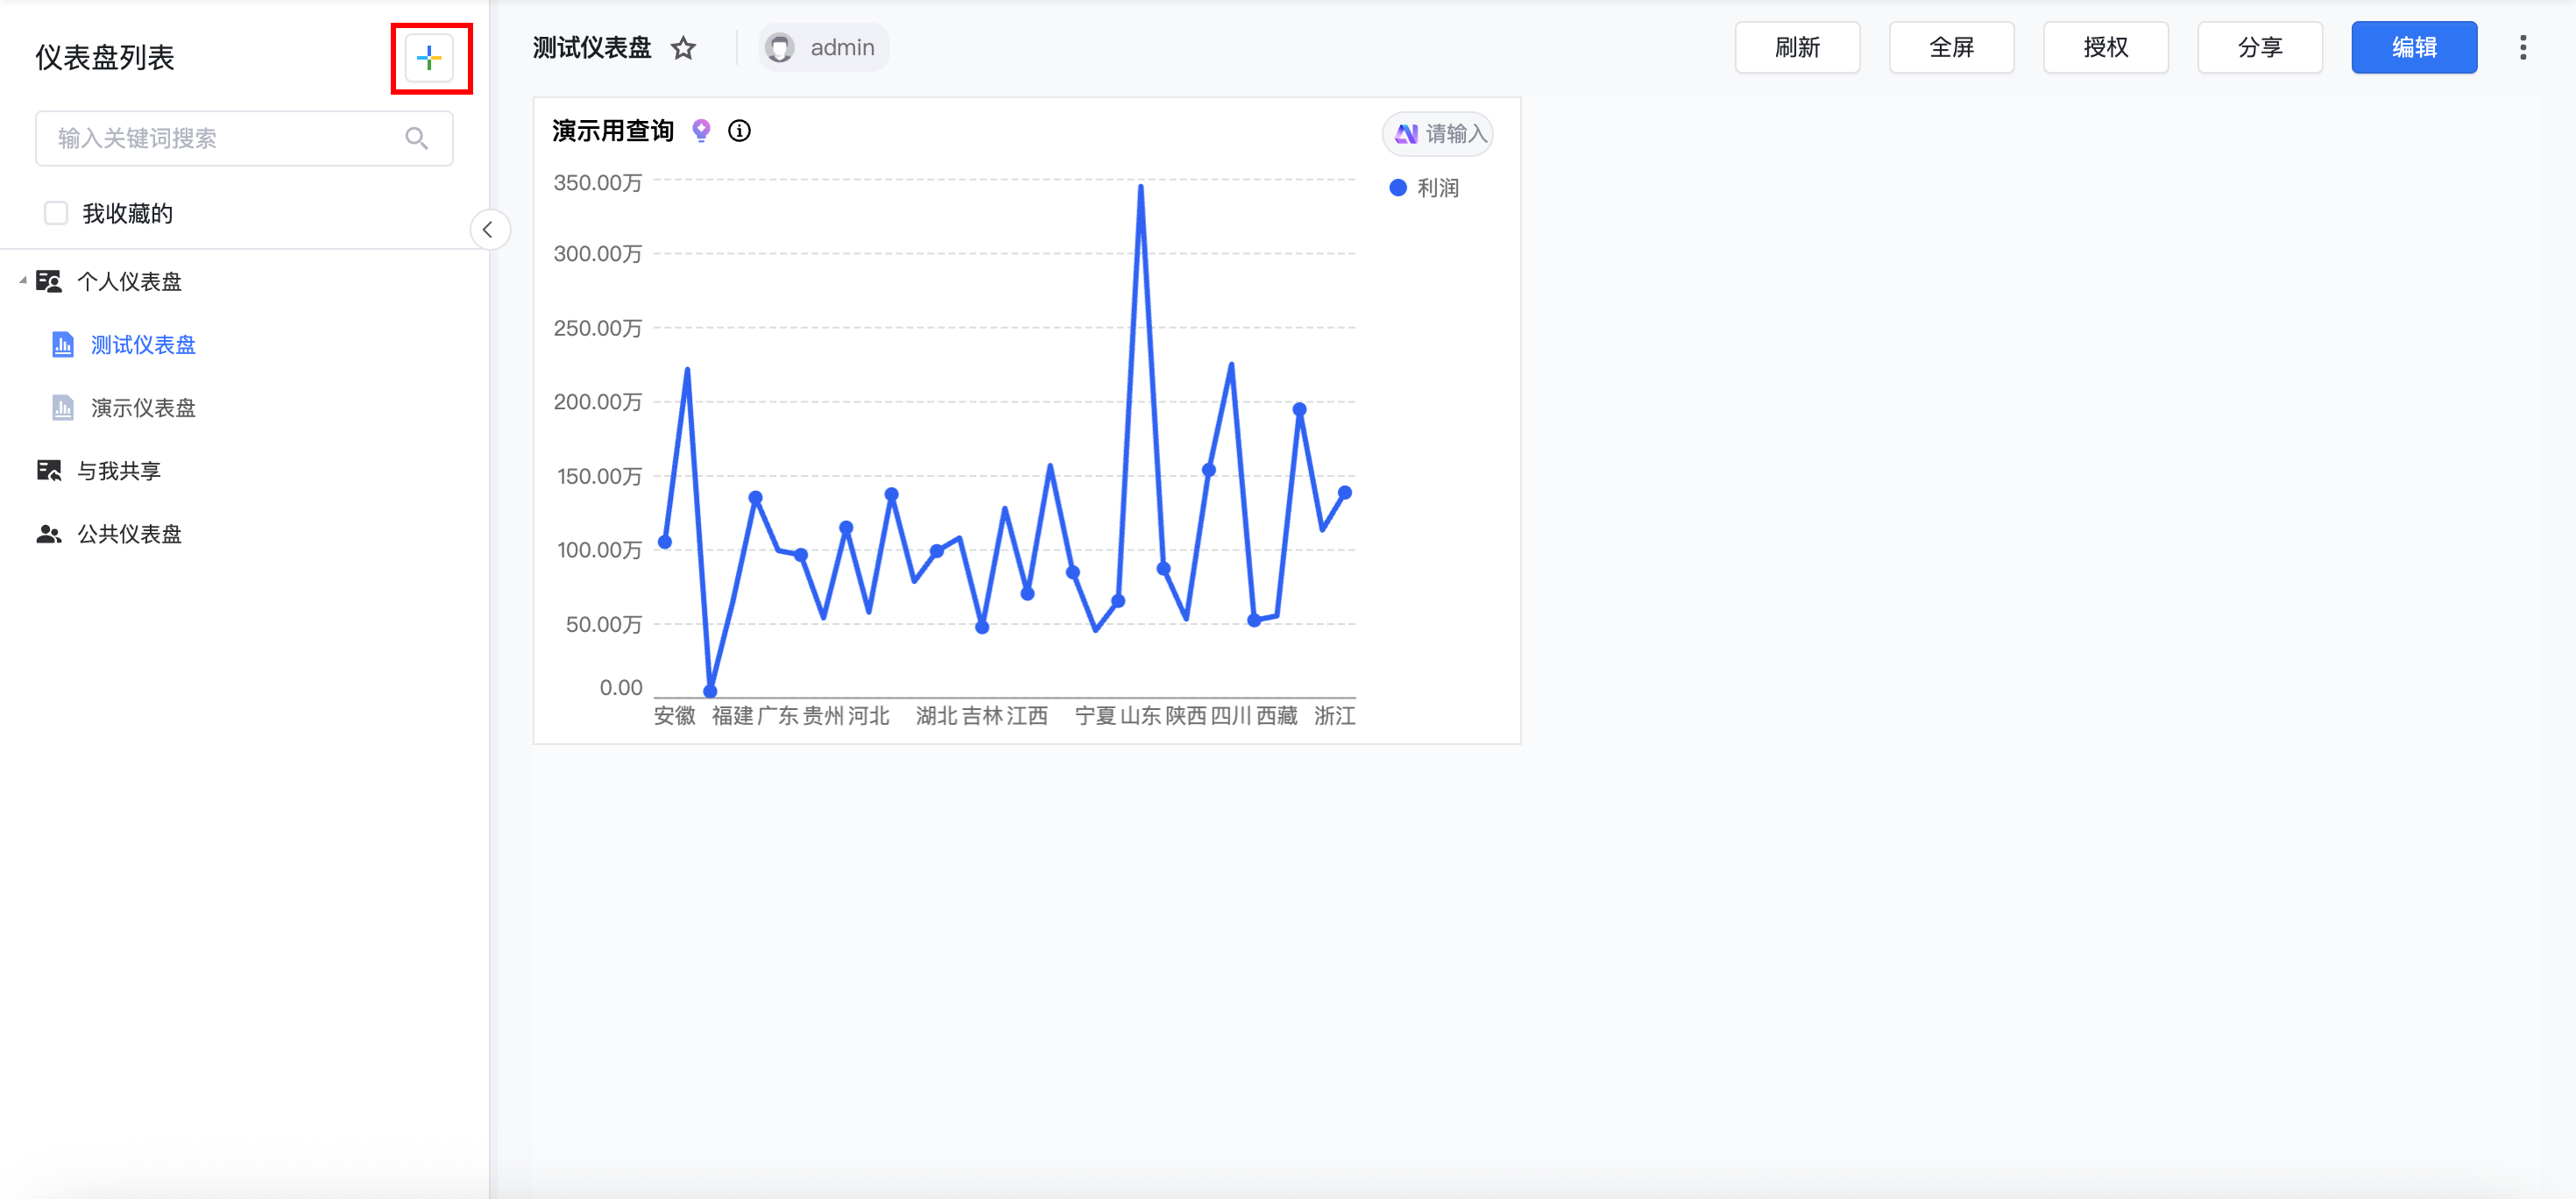Image resolution: width=2576 pixels, height=1199 pixels.
Task: Click the admin user avatar
Action: click(x=780, y=48)
